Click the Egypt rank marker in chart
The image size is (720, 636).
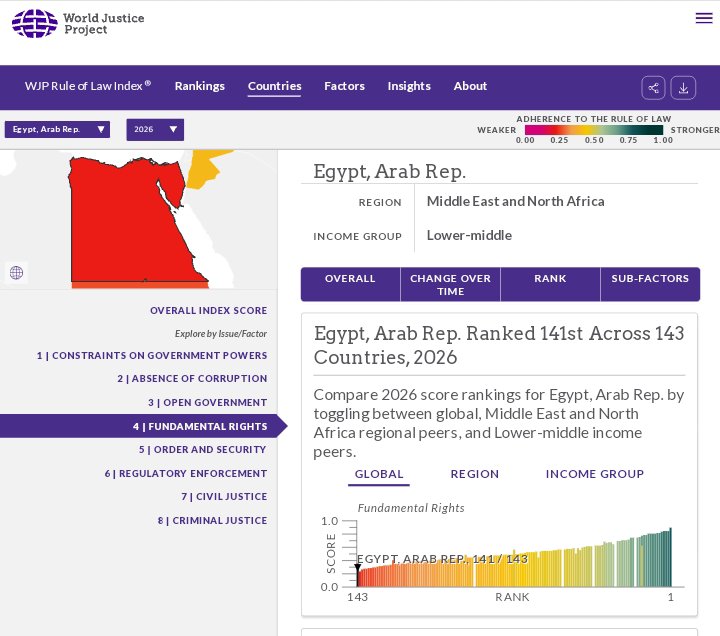coord(357,568)
